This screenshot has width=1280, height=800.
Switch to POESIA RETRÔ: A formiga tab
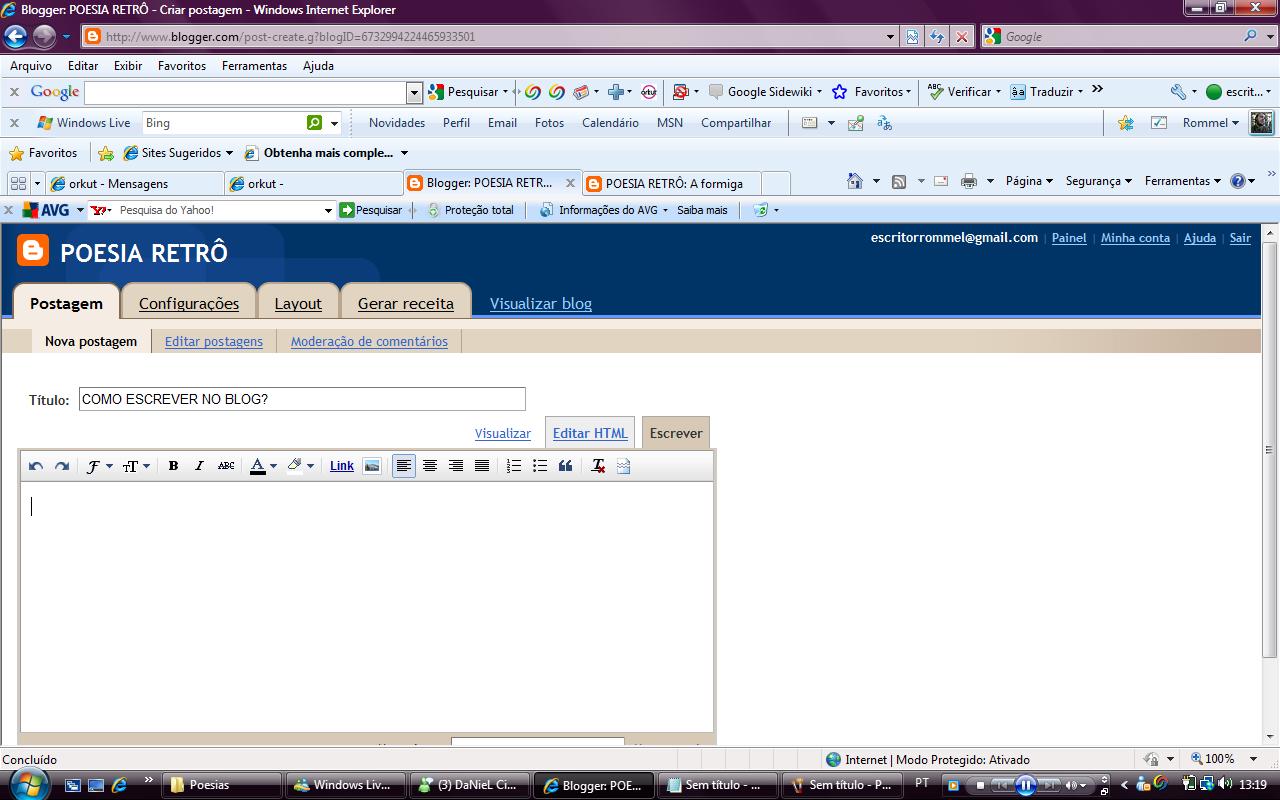pyautogui.click(x=671, y=183)
